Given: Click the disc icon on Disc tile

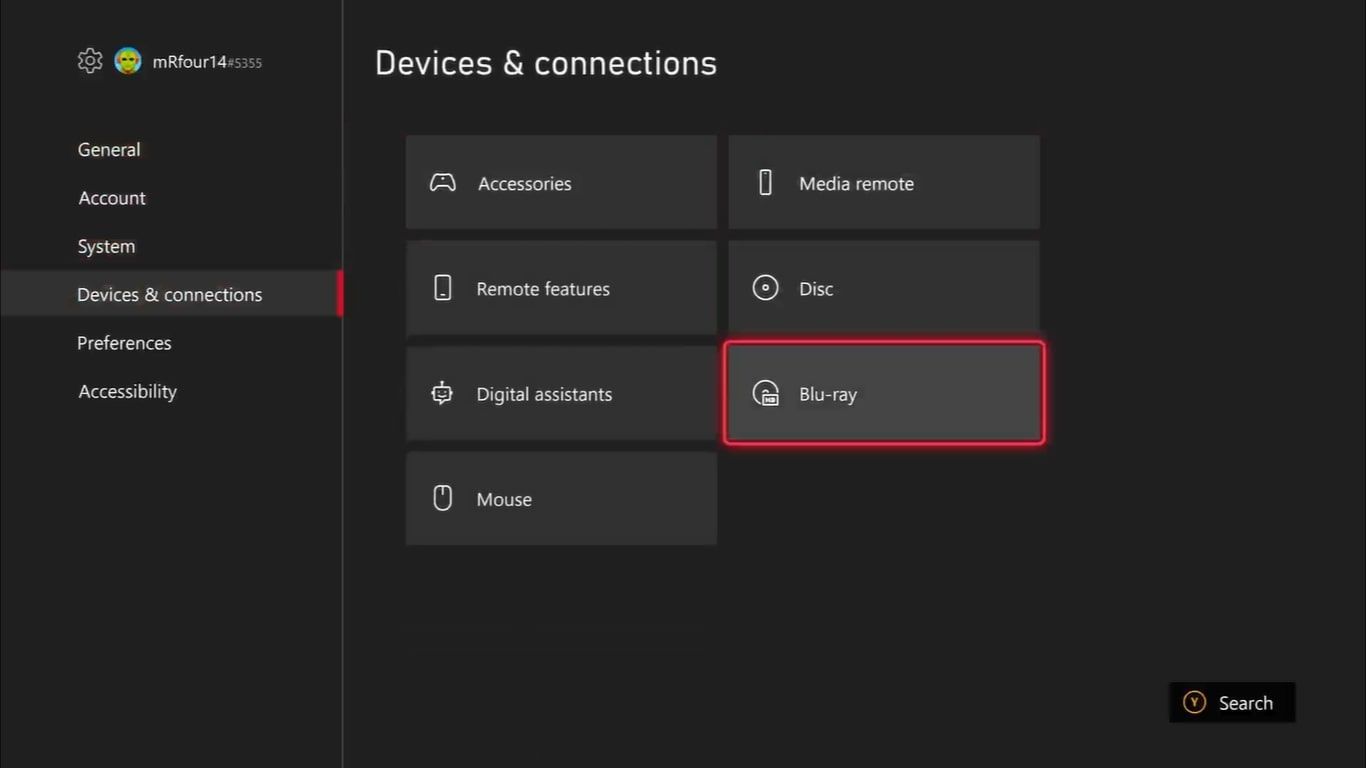Looking at the screenshot, I should pos(765,288).
